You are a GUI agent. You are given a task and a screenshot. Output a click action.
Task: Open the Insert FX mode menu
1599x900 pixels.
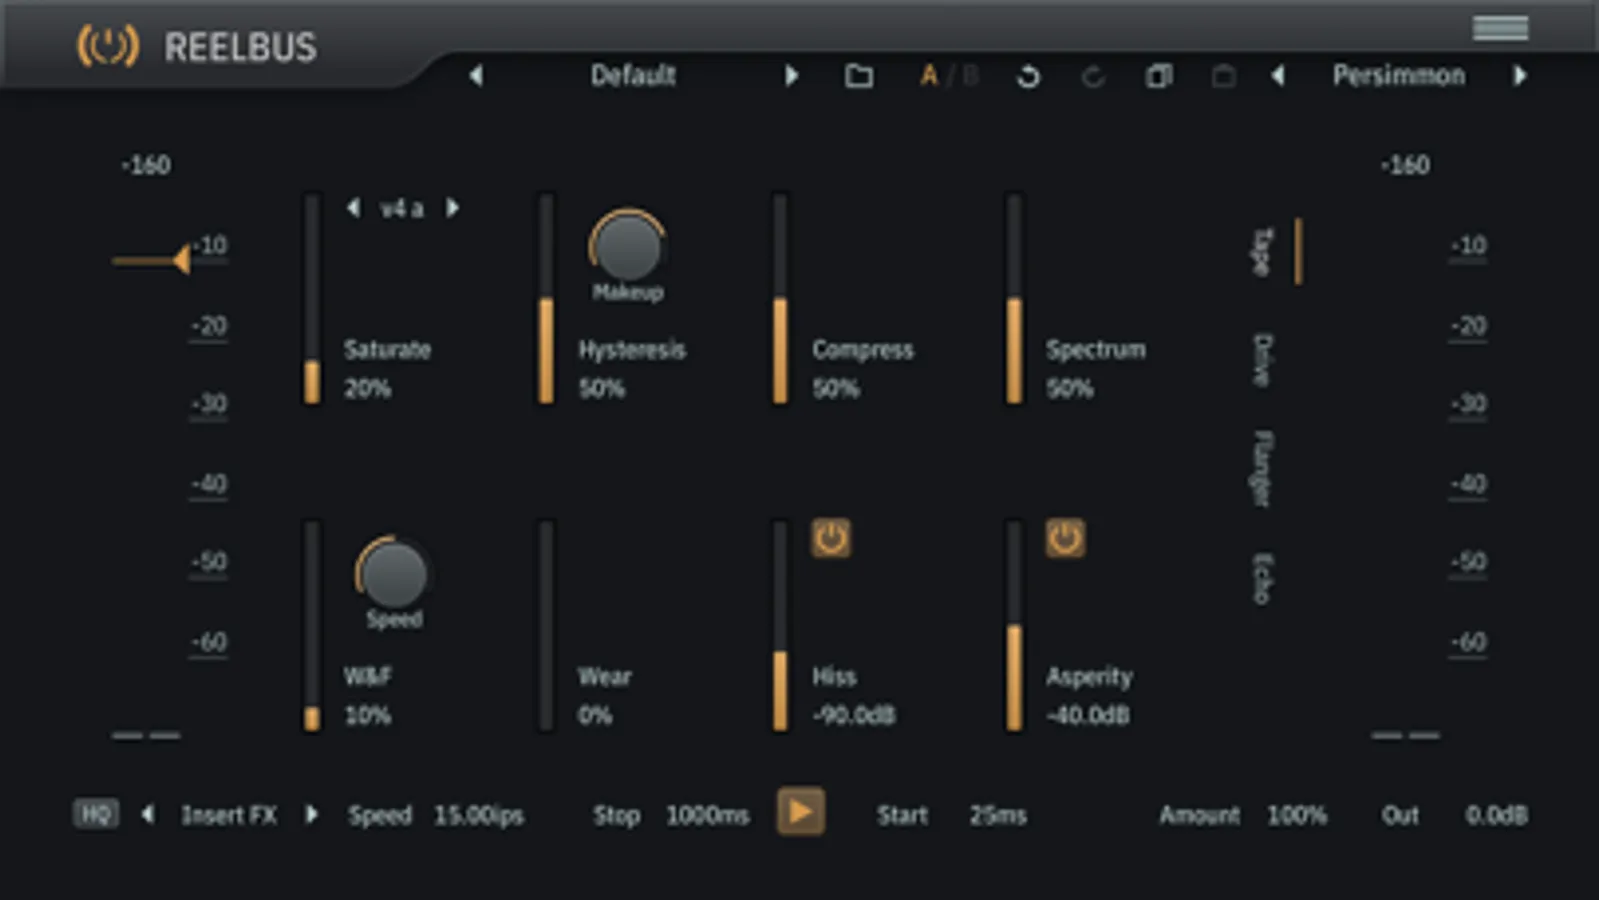pos(229,815)
